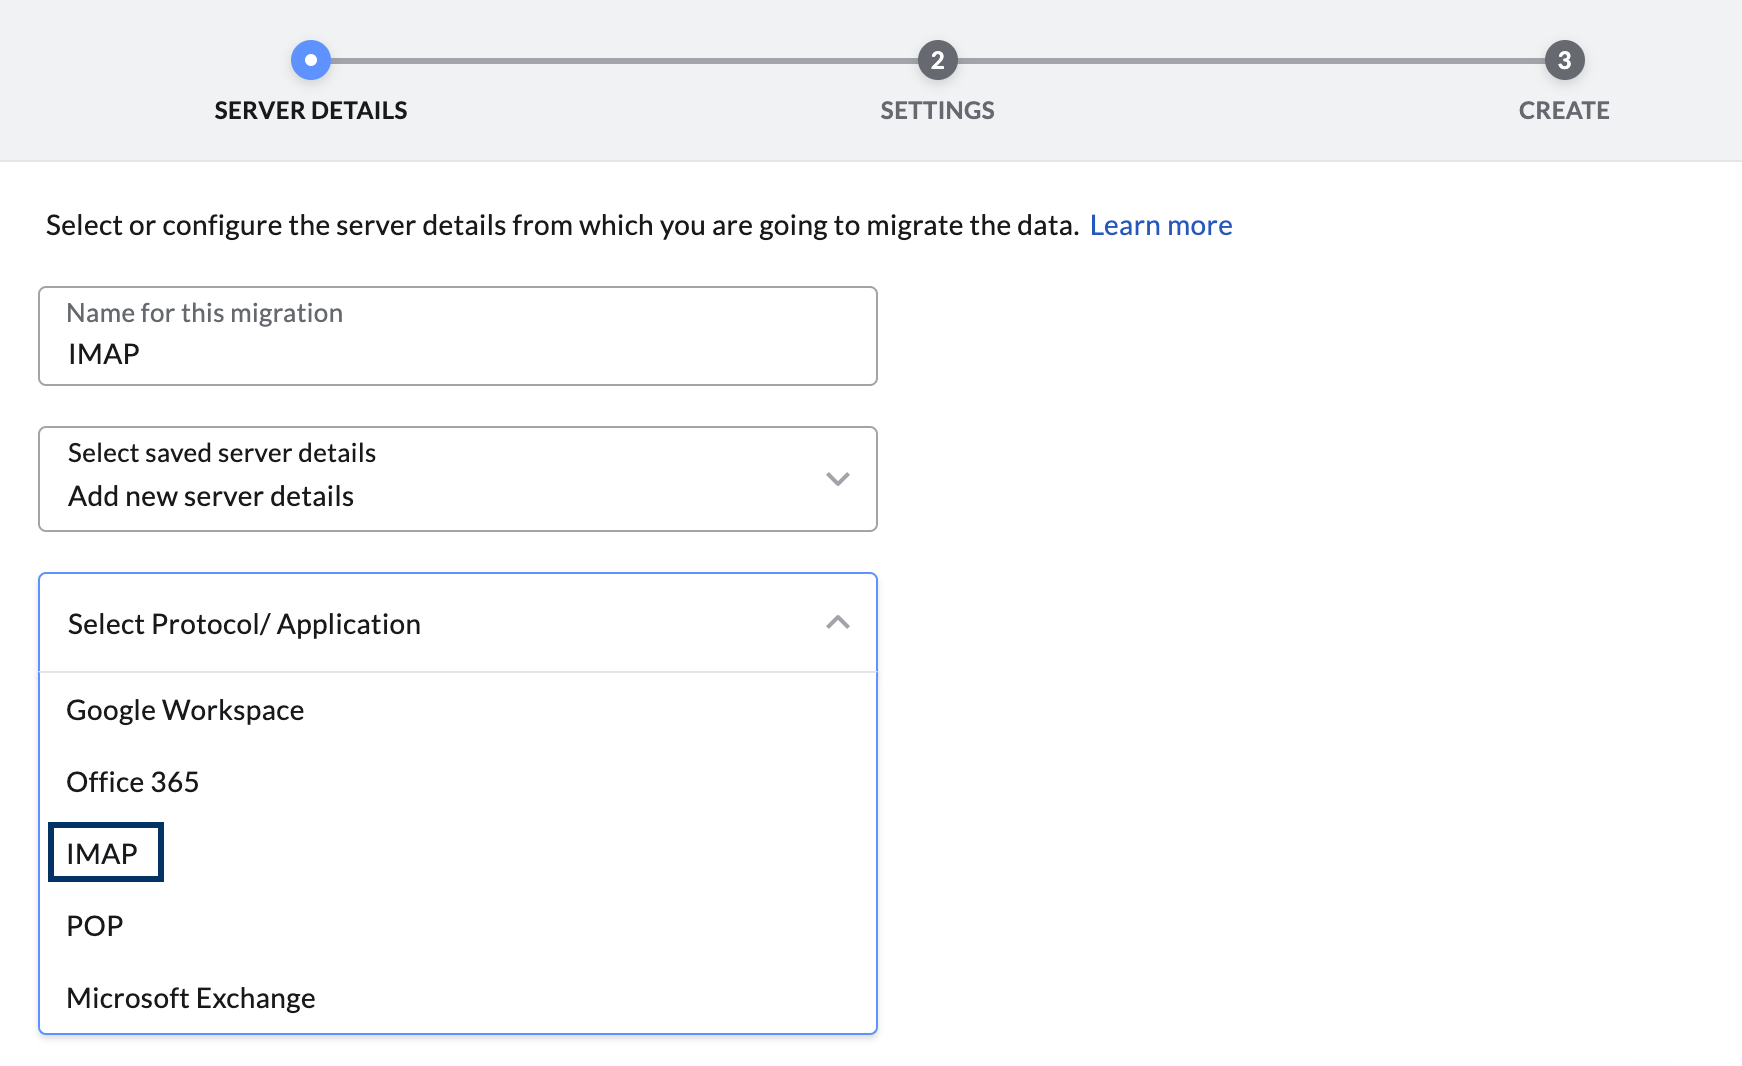Click the SERVER DETAILS step label
This screenshot has width=1742, height=1066.
coord(311,110)
